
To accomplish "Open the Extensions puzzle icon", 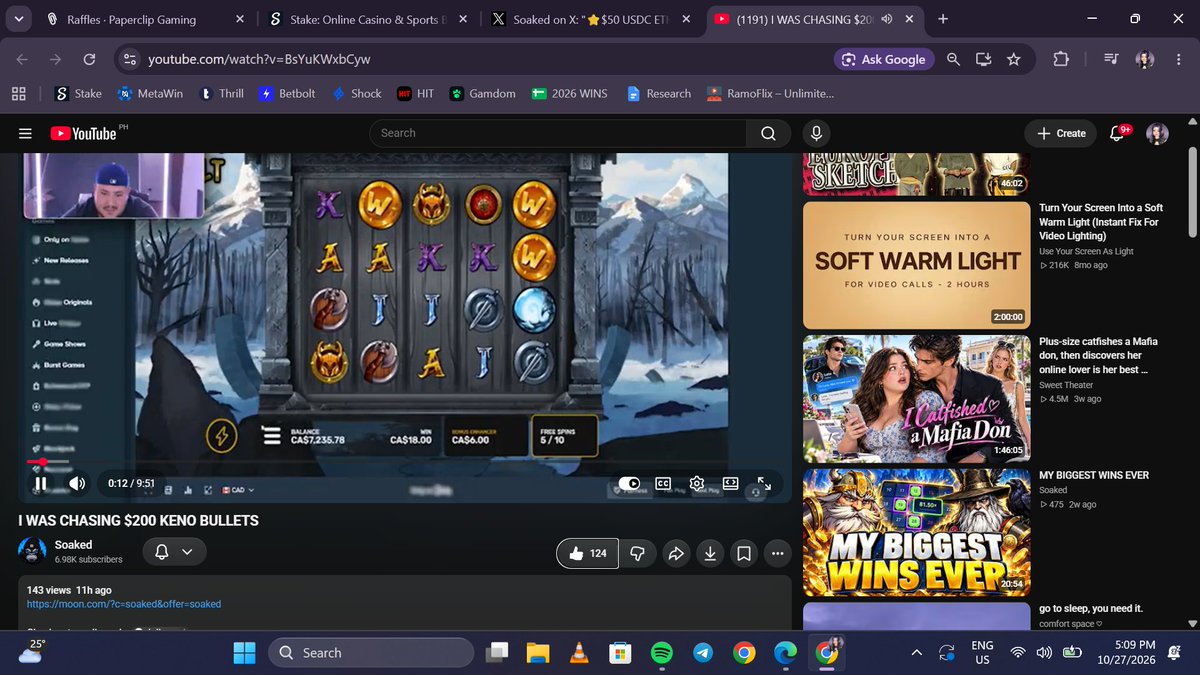I will point(1061,60).
